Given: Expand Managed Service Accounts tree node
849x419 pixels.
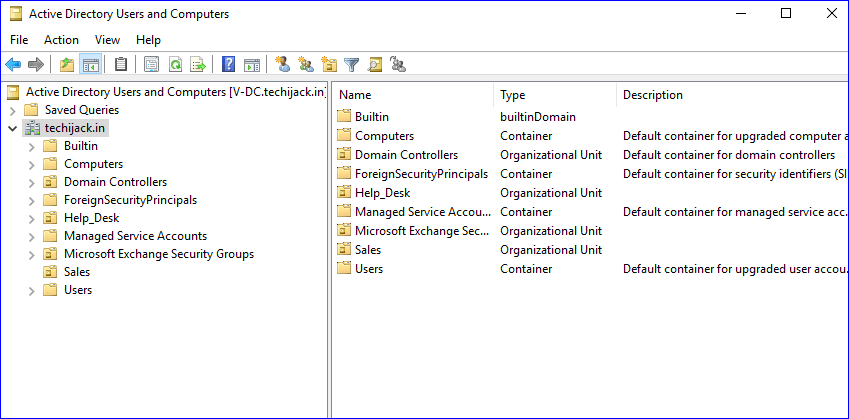Looking at the screenshot, I should click(31, 237).
